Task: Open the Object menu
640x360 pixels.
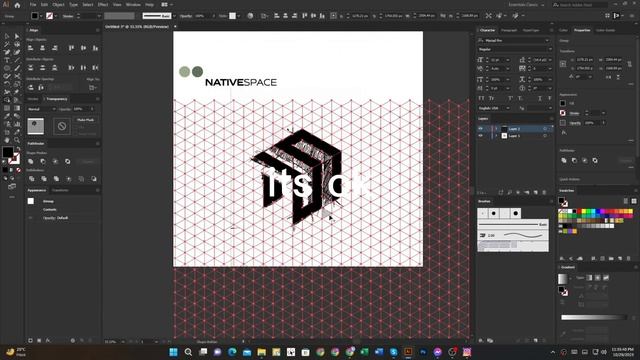Action: (x=58, y=5)
